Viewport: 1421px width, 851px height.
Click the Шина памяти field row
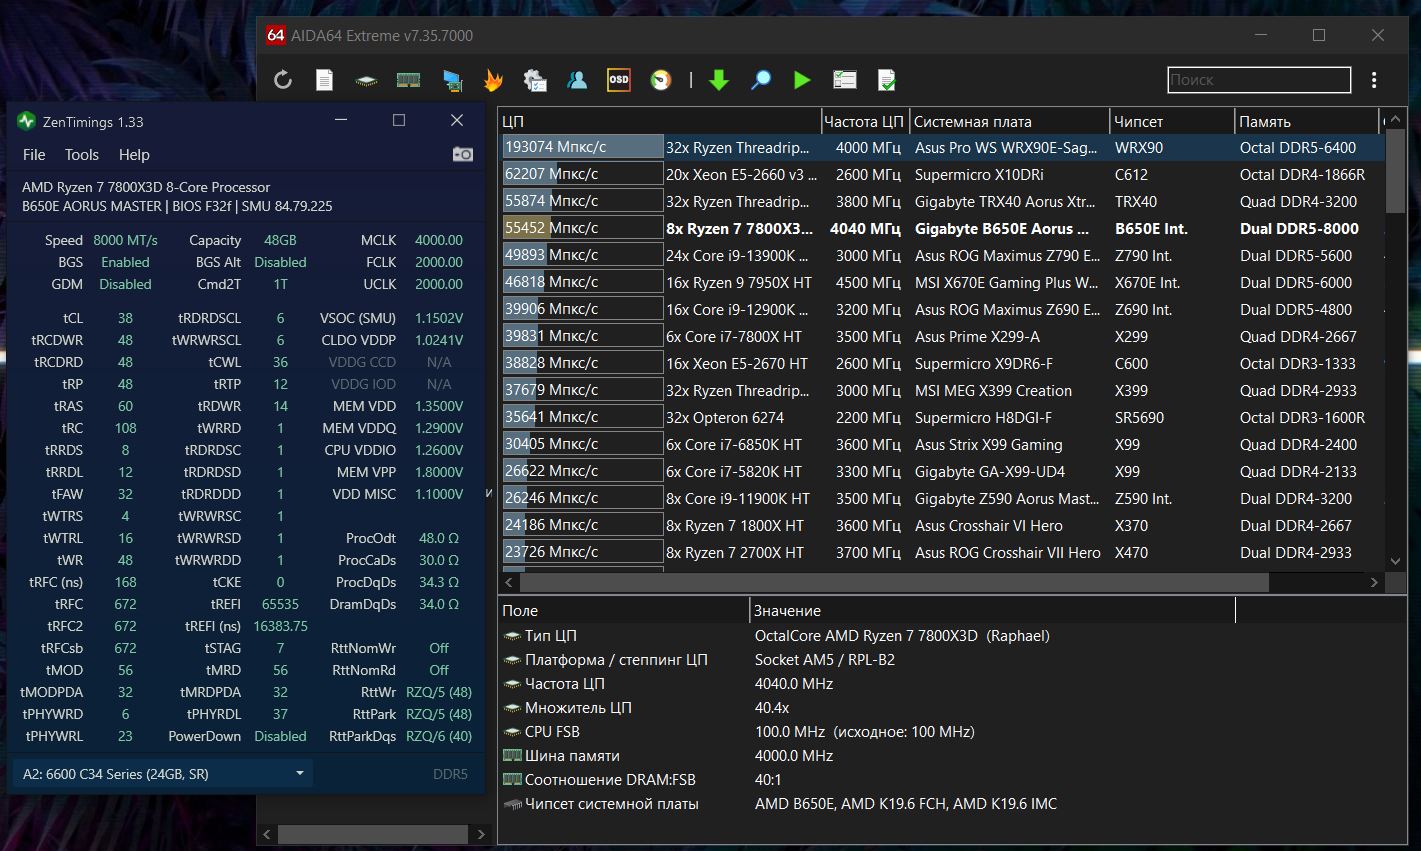pyautogui.click(x=951, y=755)
